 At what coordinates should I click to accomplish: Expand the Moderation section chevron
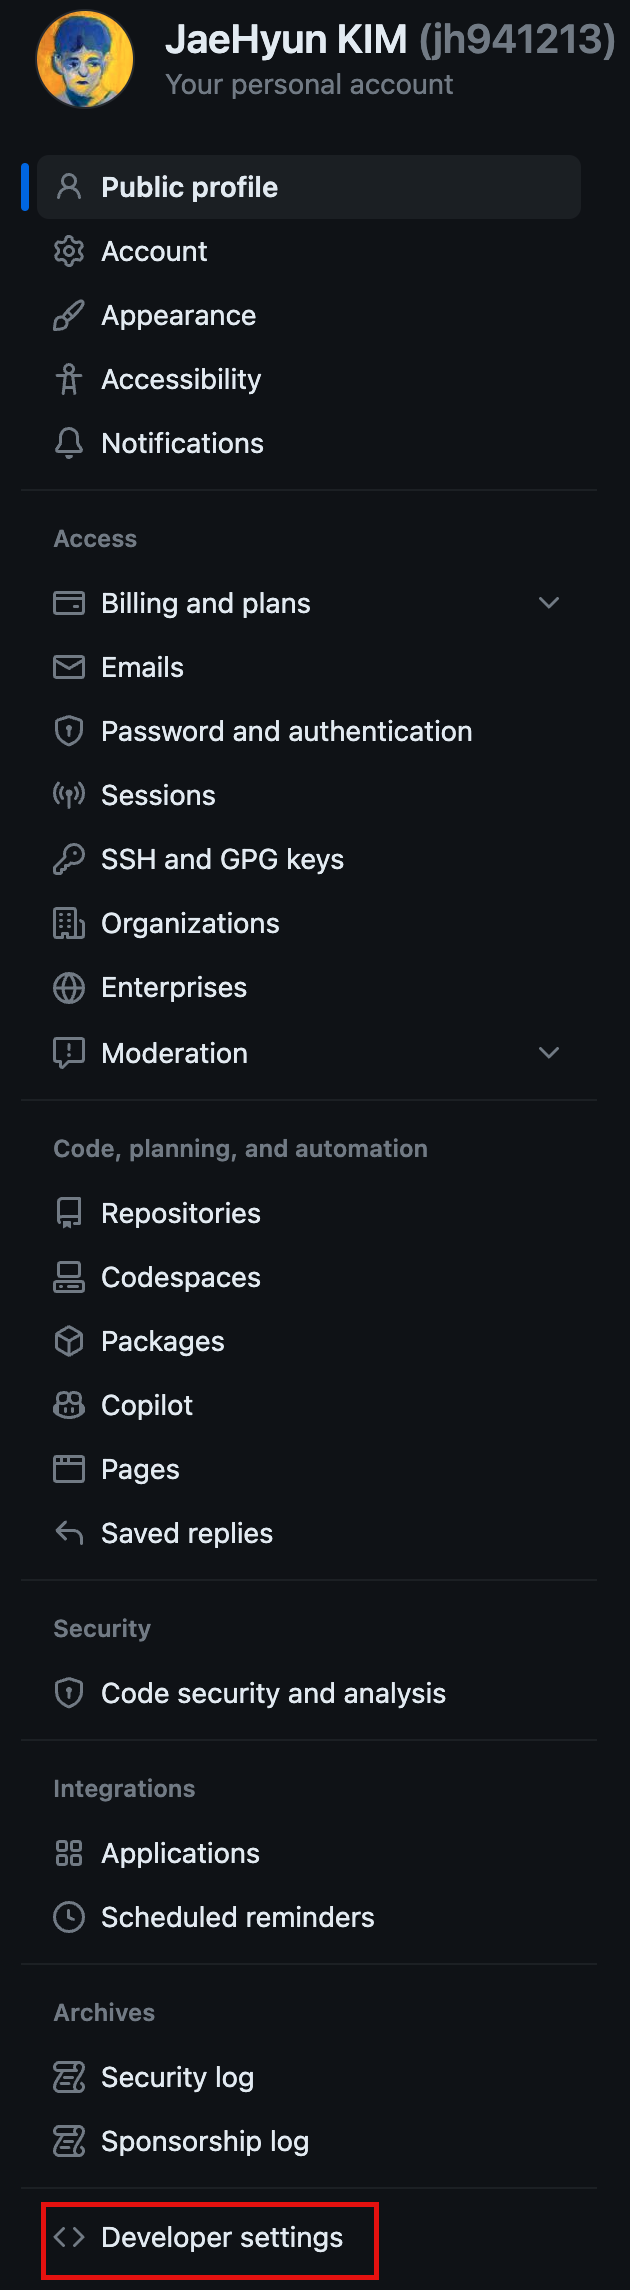tap(549, 1053)
